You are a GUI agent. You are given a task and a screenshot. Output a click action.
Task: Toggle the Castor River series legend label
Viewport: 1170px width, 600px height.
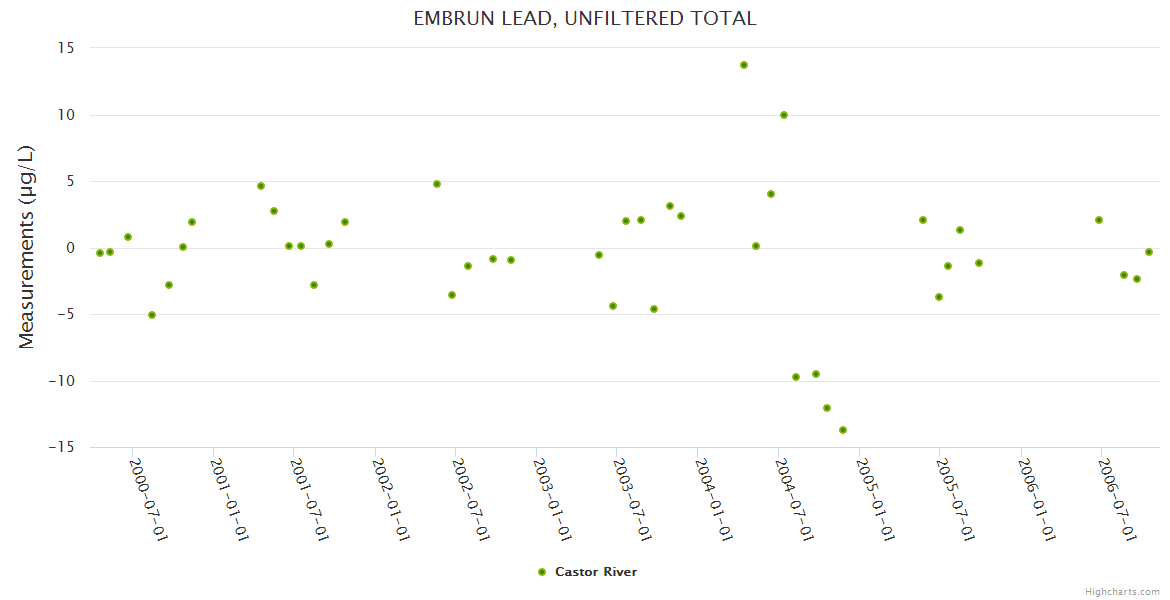(595, 572)
